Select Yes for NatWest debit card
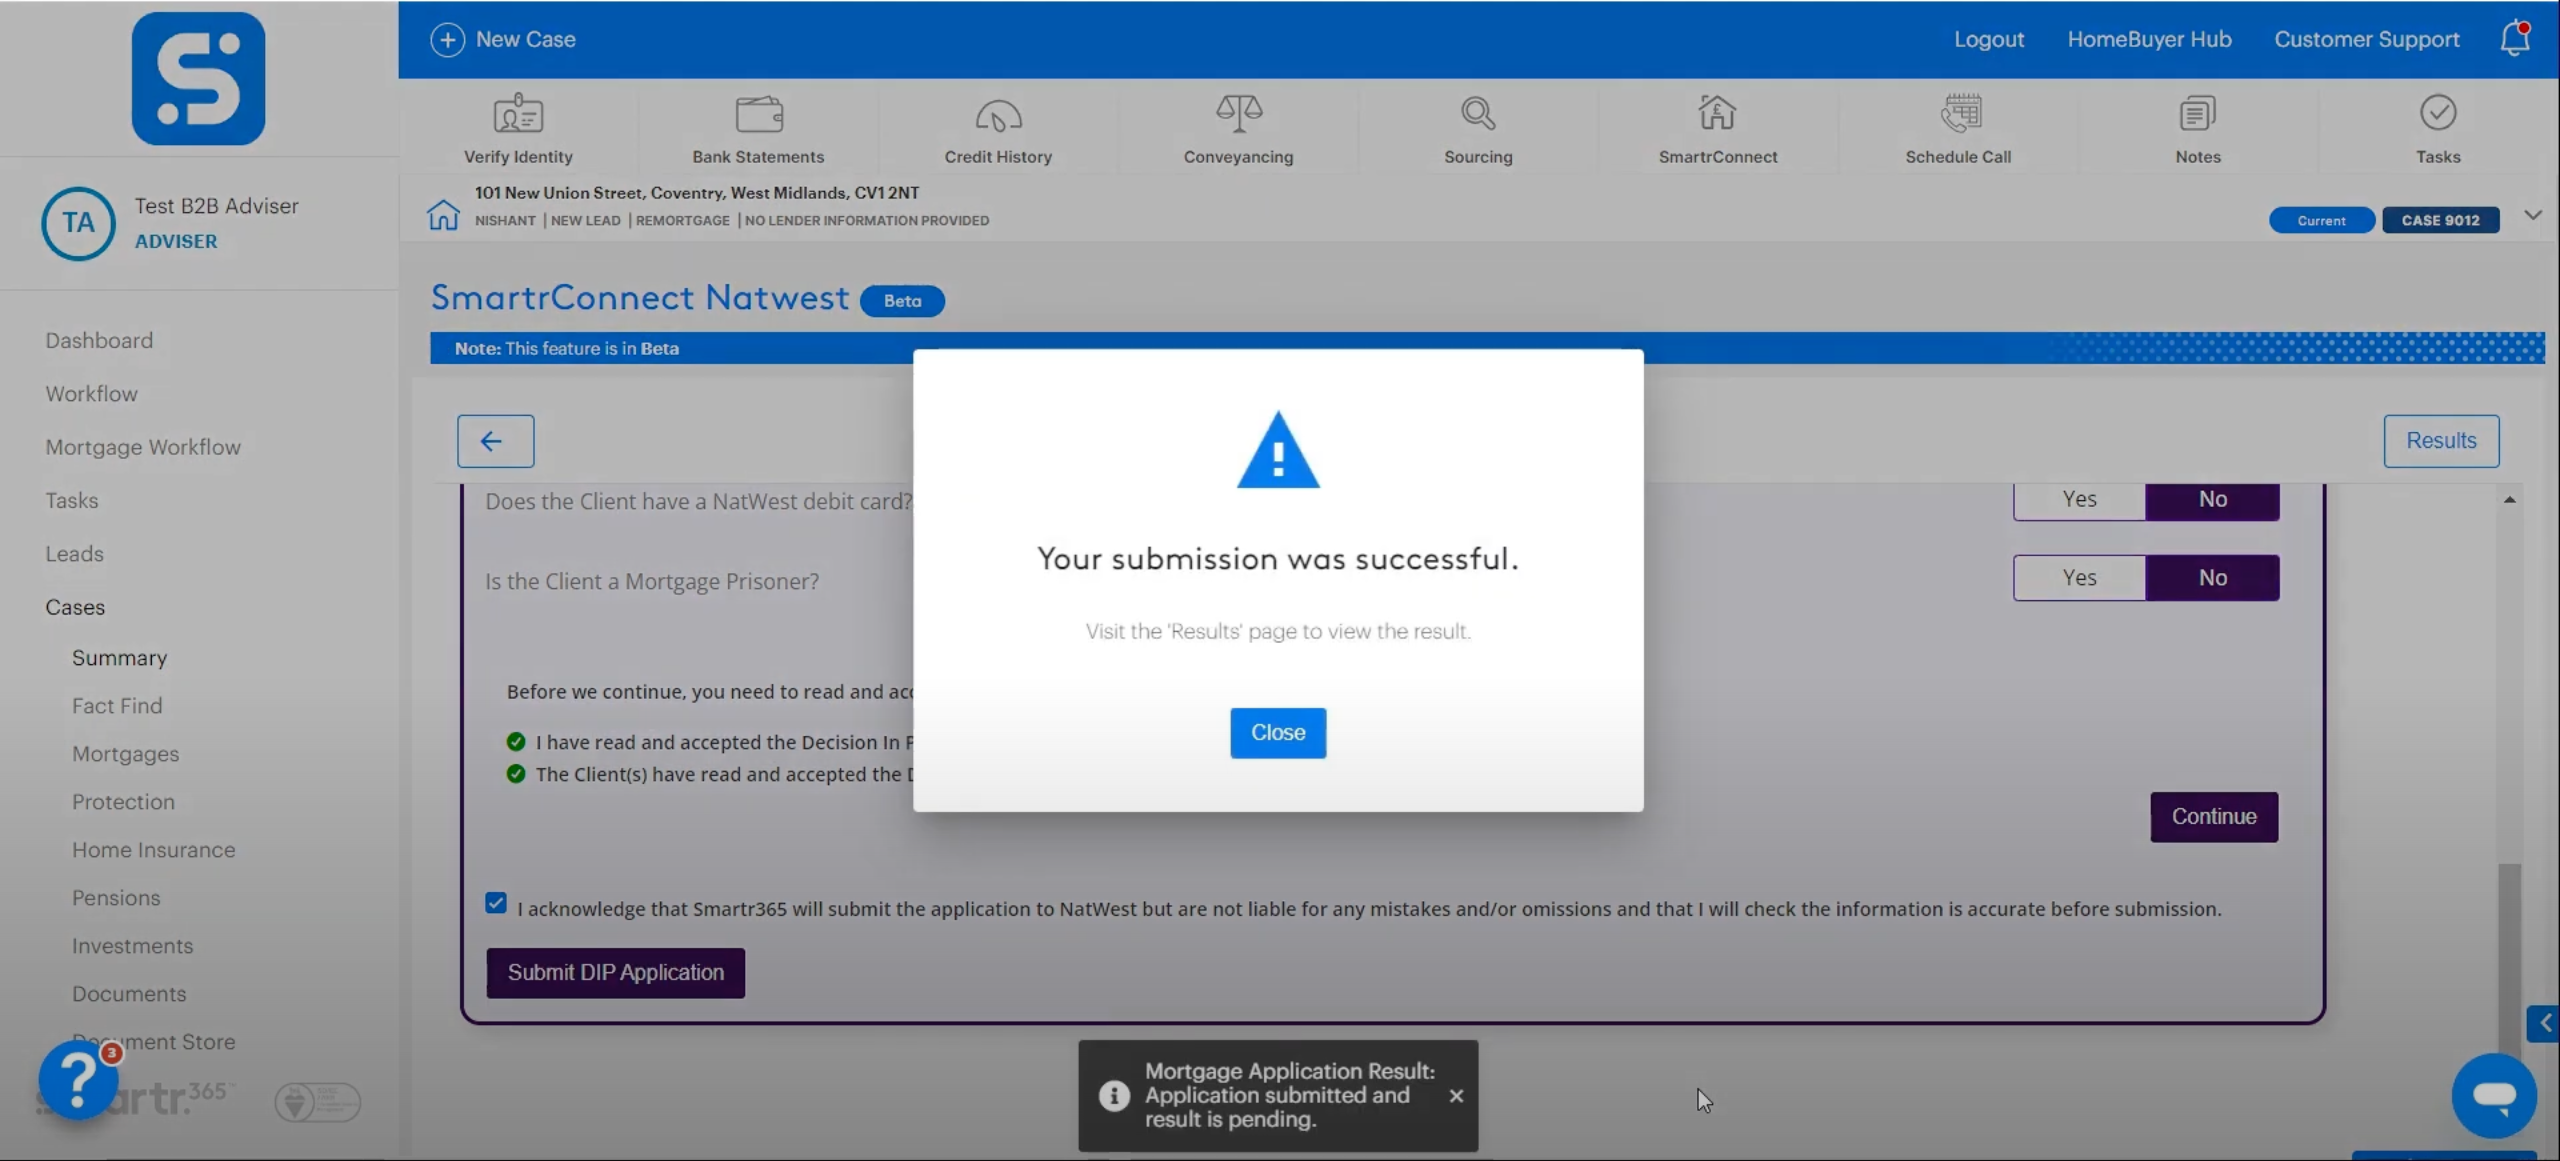This screenshot has height=1161, width=2560. click(2079, 499)
